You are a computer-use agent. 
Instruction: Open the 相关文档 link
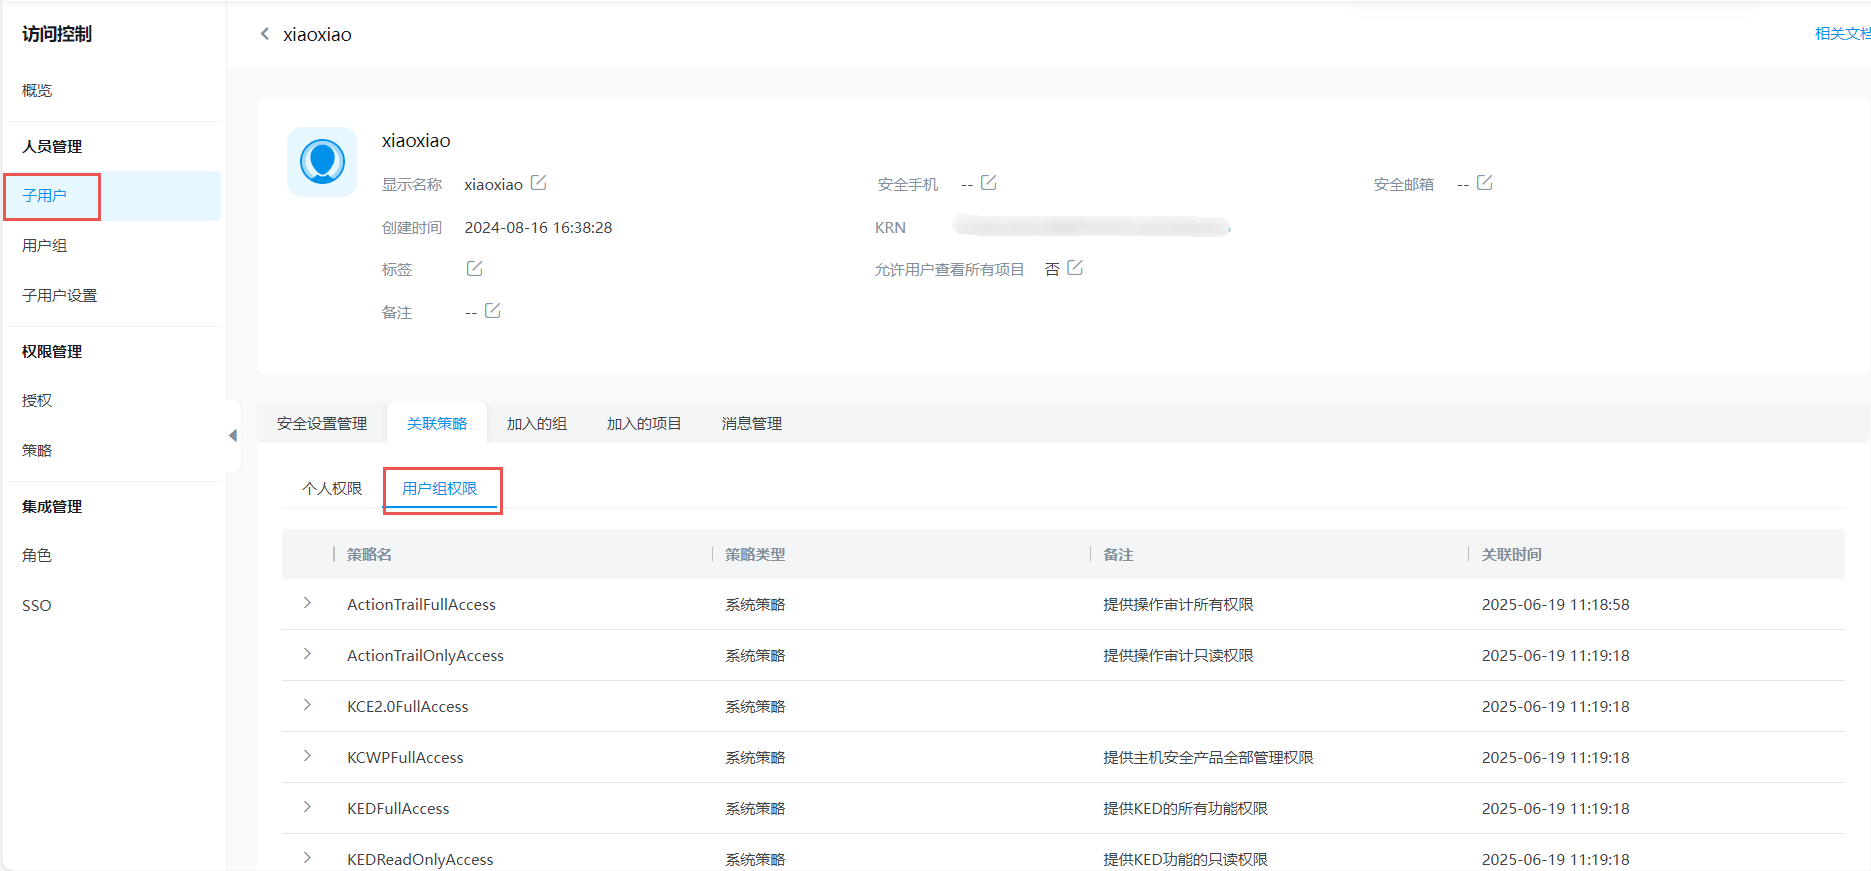pyautogui.click(x=1842, y=34)
